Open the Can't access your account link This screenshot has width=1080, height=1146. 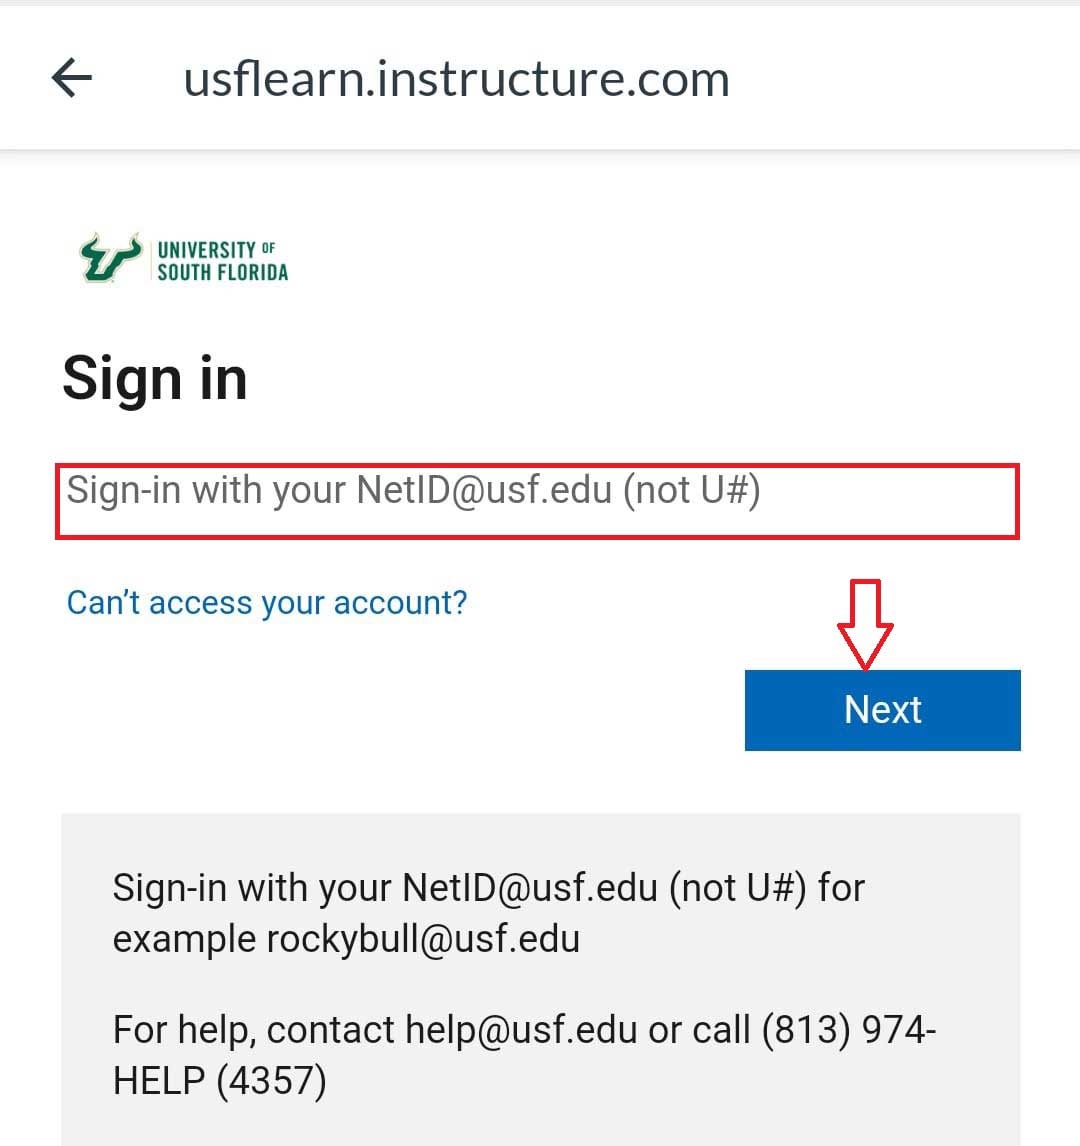pos(267,603)
